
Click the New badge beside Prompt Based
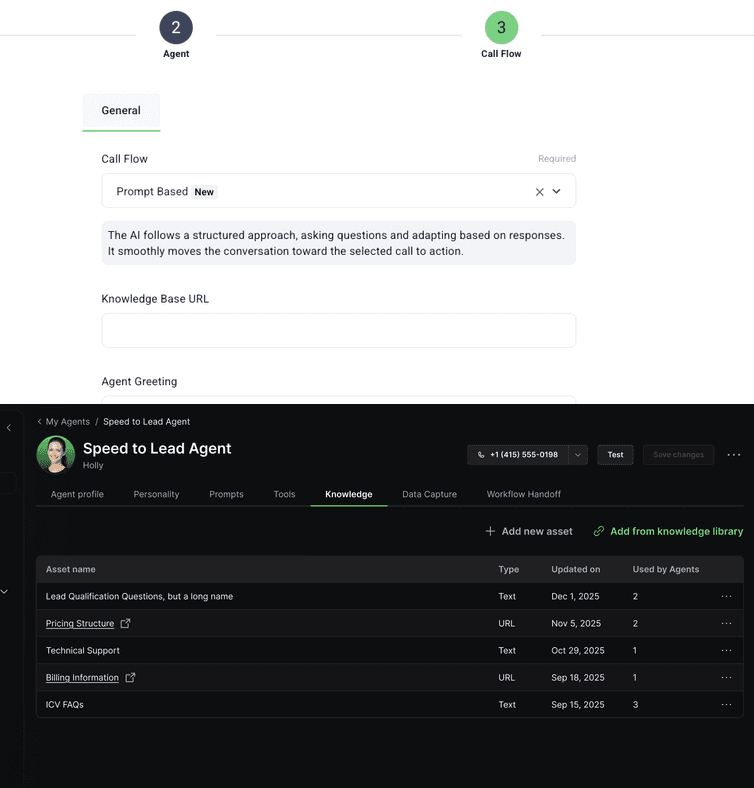click(204, 192)
